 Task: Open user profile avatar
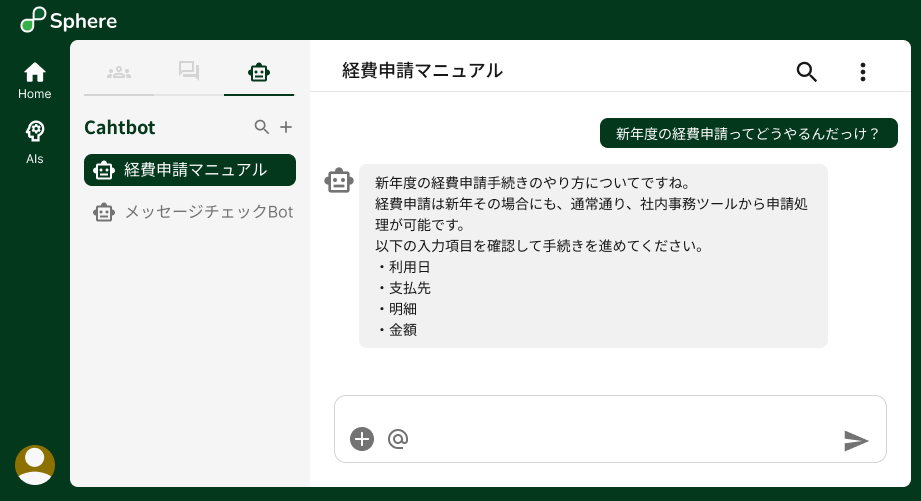[x=35, y=465]
